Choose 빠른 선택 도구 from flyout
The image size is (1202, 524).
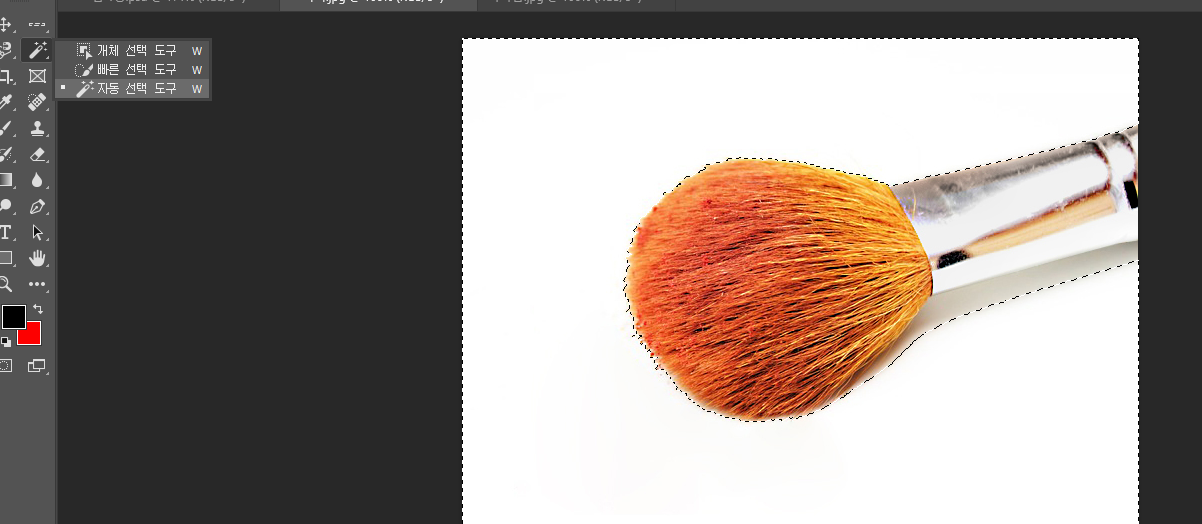point(133,70)
